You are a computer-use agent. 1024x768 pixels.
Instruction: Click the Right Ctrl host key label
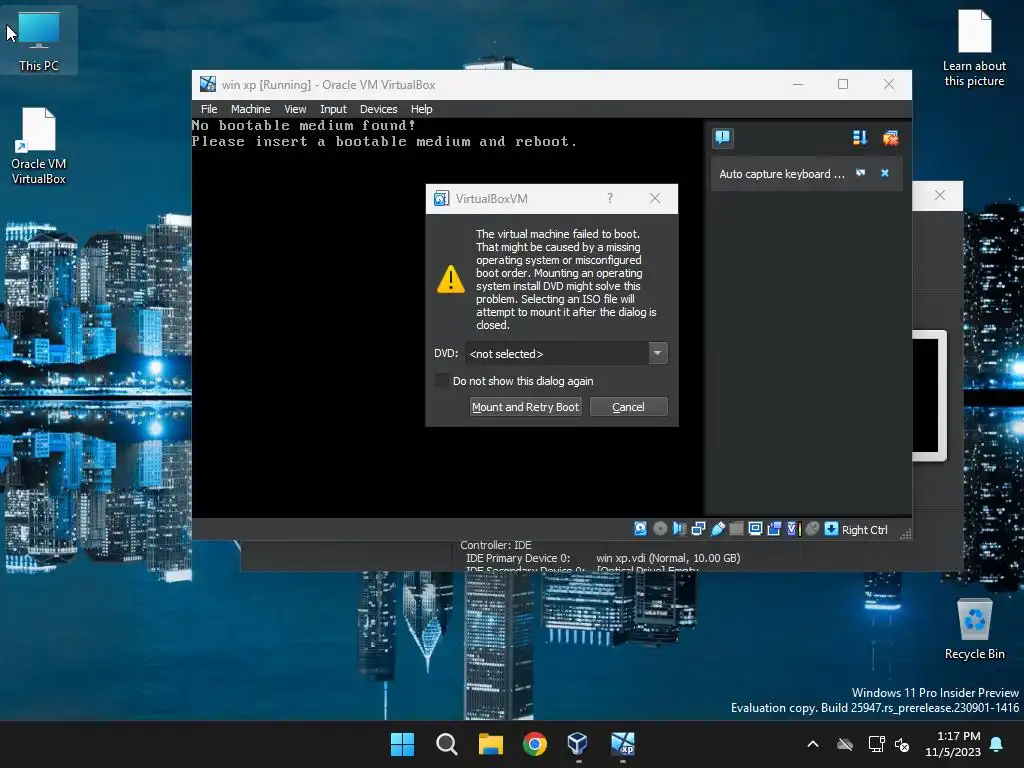pos(864,530)
